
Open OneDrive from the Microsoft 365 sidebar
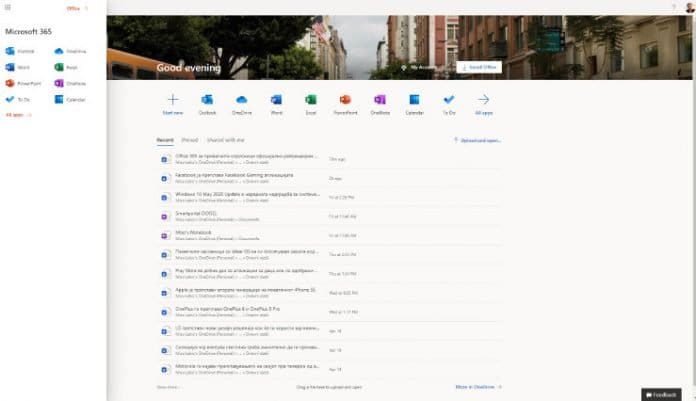(x=70, y=51)
